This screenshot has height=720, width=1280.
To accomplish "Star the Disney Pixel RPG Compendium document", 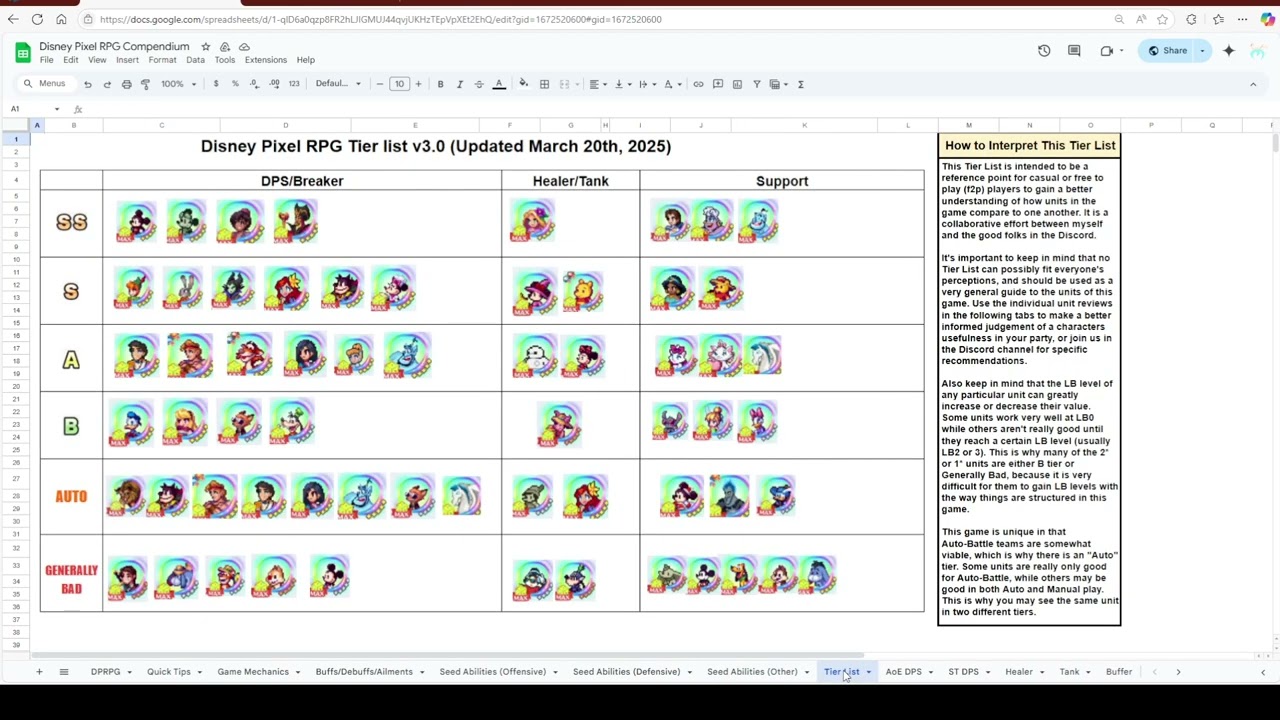I will pyautogui.click(x=205, y=47).
